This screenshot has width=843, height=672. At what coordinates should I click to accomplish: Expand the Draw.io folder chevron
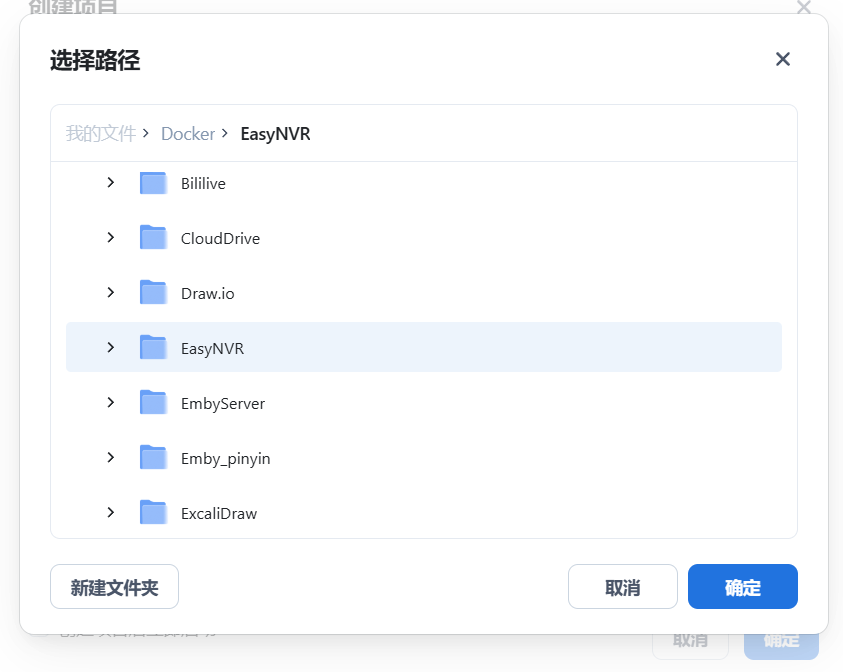(110, 293)
